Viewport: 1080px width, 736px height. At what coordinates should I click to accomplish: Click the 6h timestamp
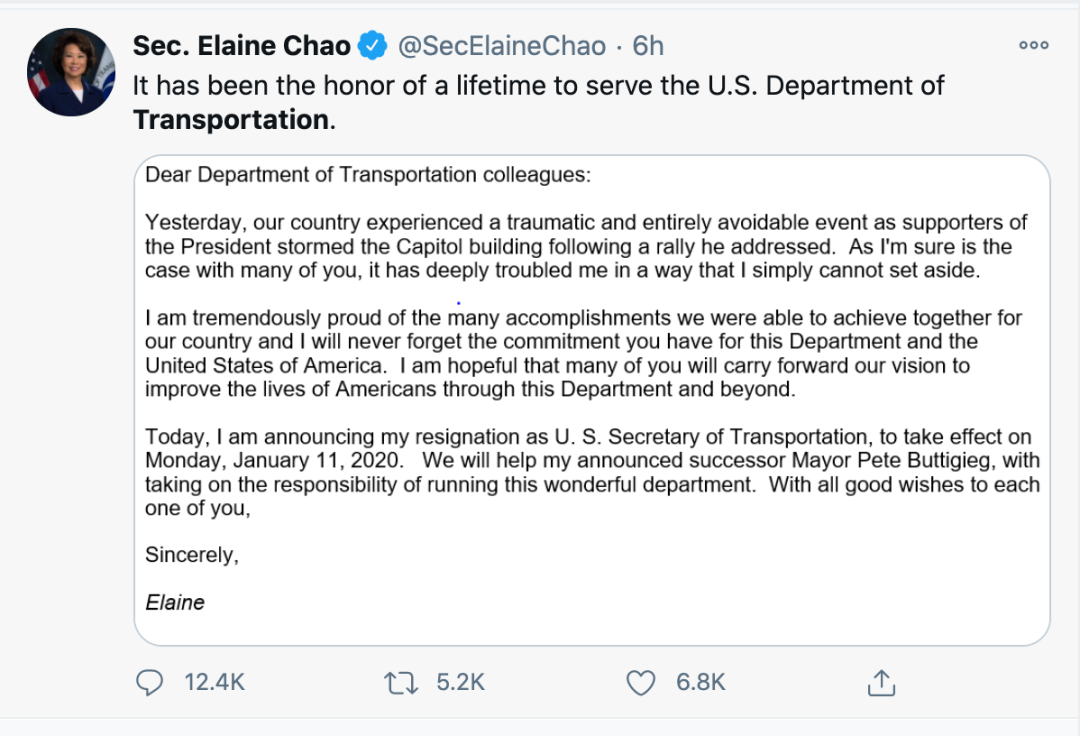pos(648,46)
